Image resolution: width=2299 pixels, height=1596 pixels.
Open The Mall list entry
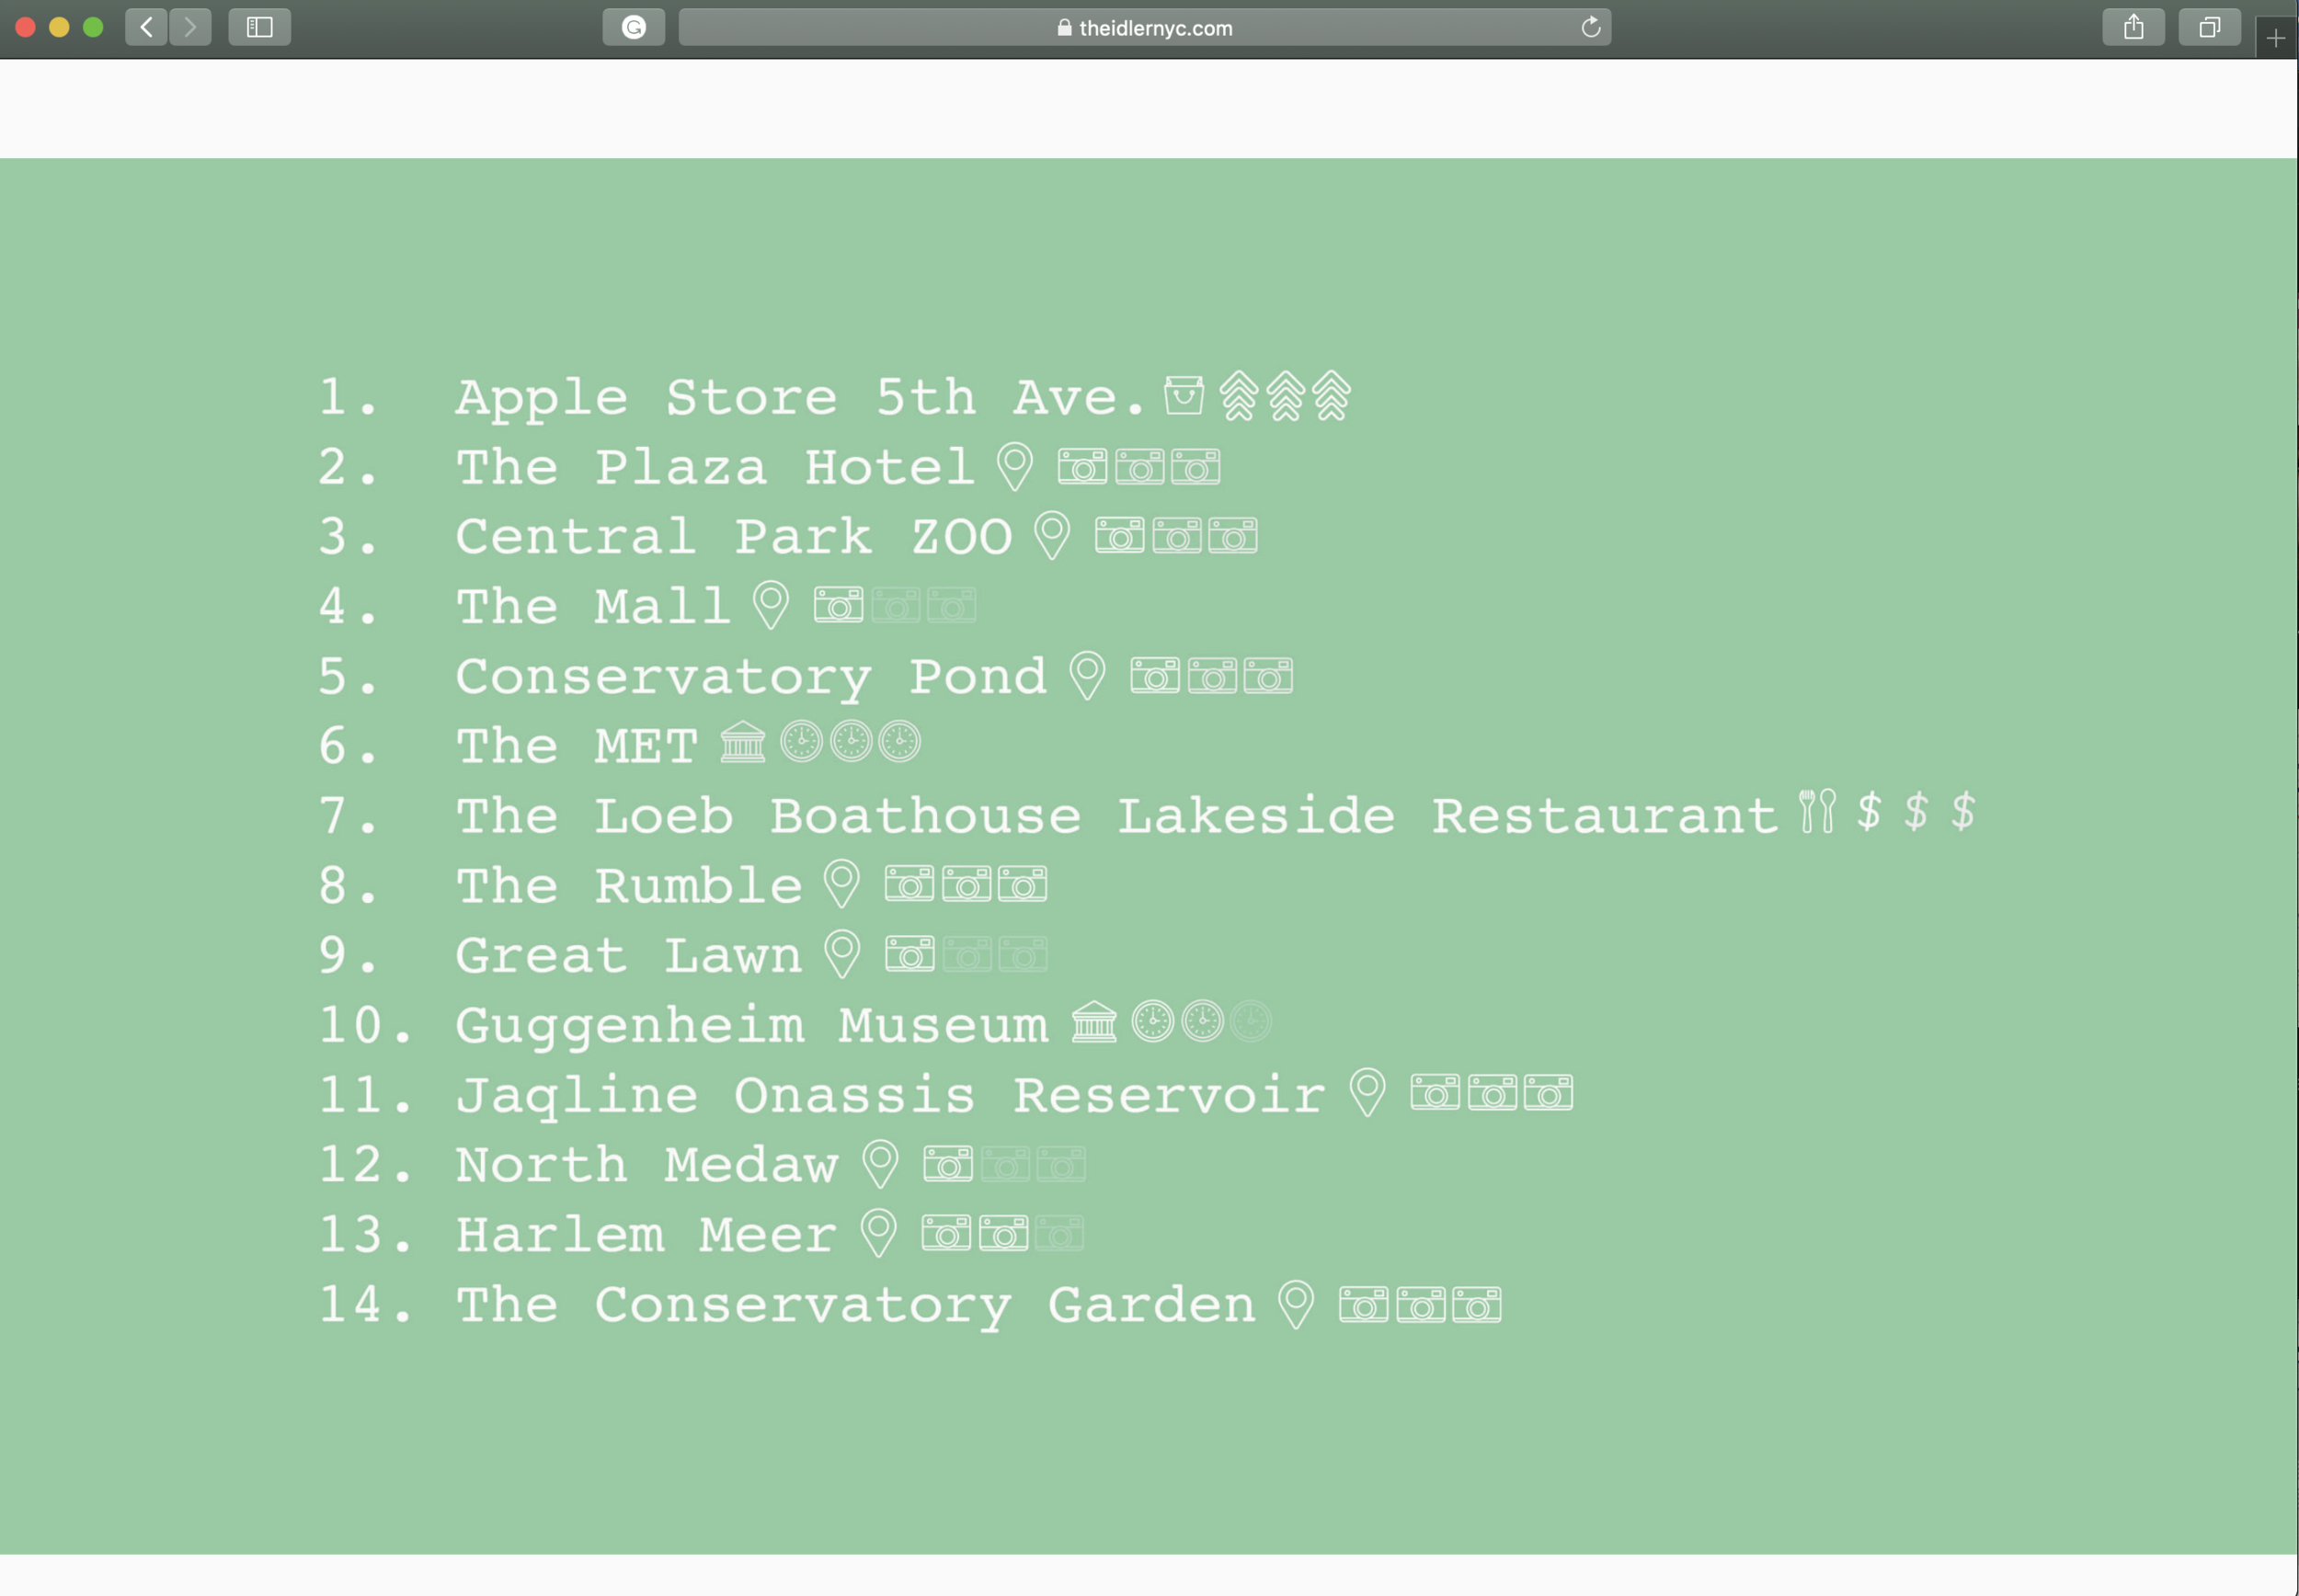point(593,606)
